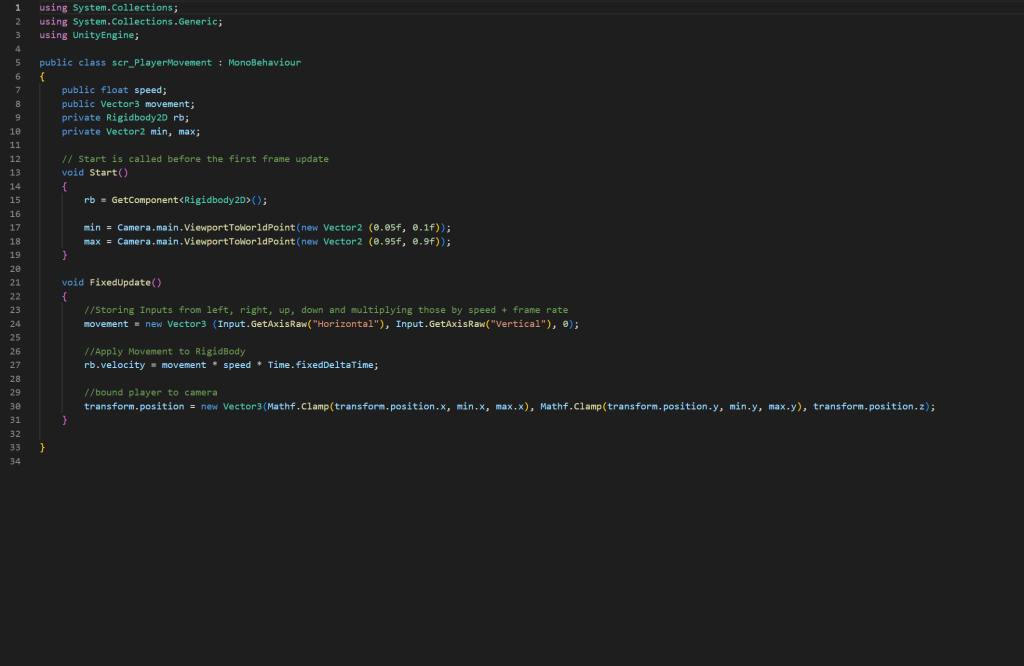Click line number 1 in the gutter
Screen dimensions: 1024x666
click(x=17, y=8)
